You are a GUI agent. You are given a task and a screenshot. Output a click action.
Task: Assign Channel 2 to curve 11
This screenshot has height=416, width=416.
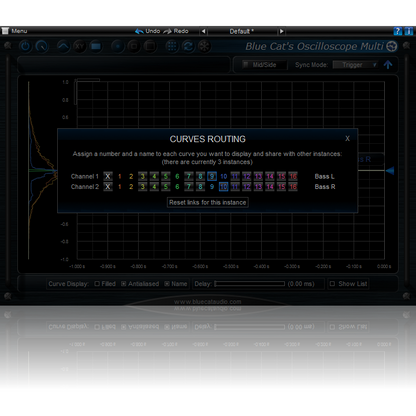pos(235,187)
